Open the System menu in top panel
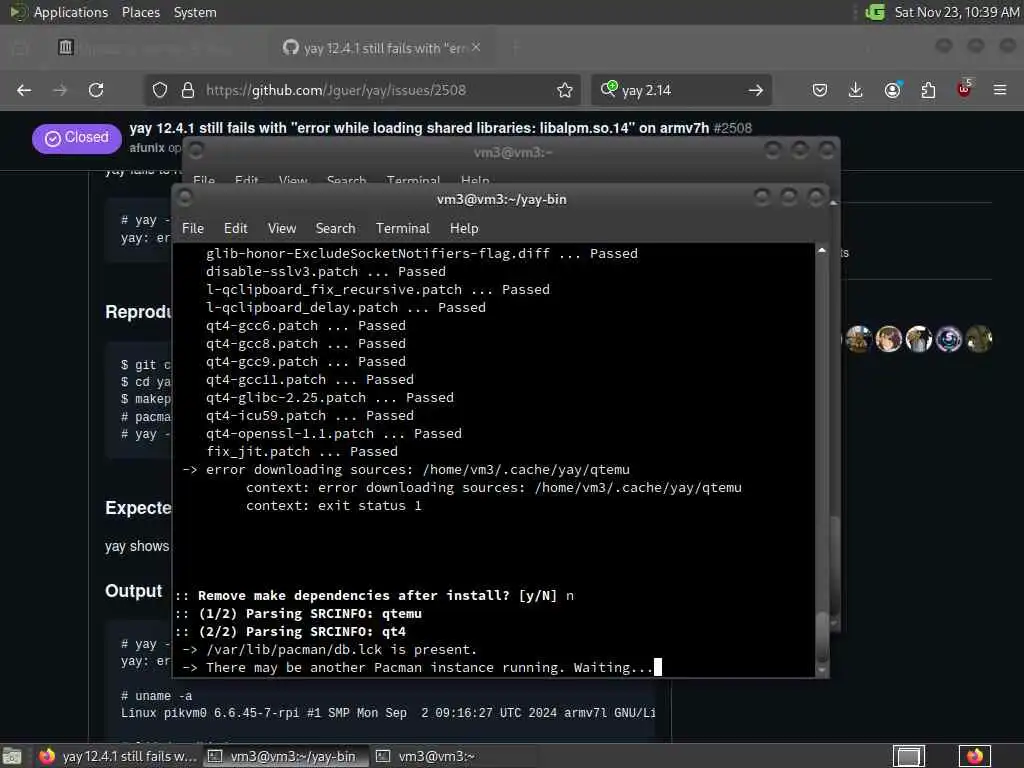 pyautogui.click(x=195, y=12)
